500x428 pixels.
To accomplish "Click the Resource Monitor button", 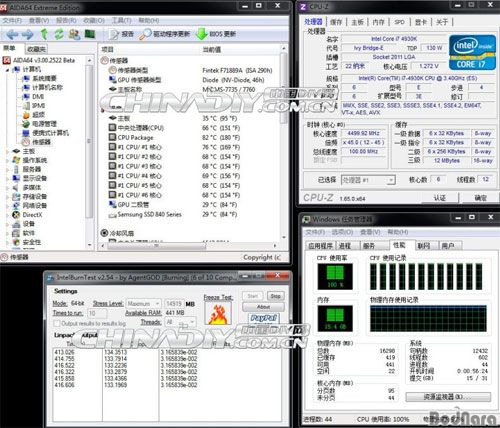I will (x=448, y=397).
